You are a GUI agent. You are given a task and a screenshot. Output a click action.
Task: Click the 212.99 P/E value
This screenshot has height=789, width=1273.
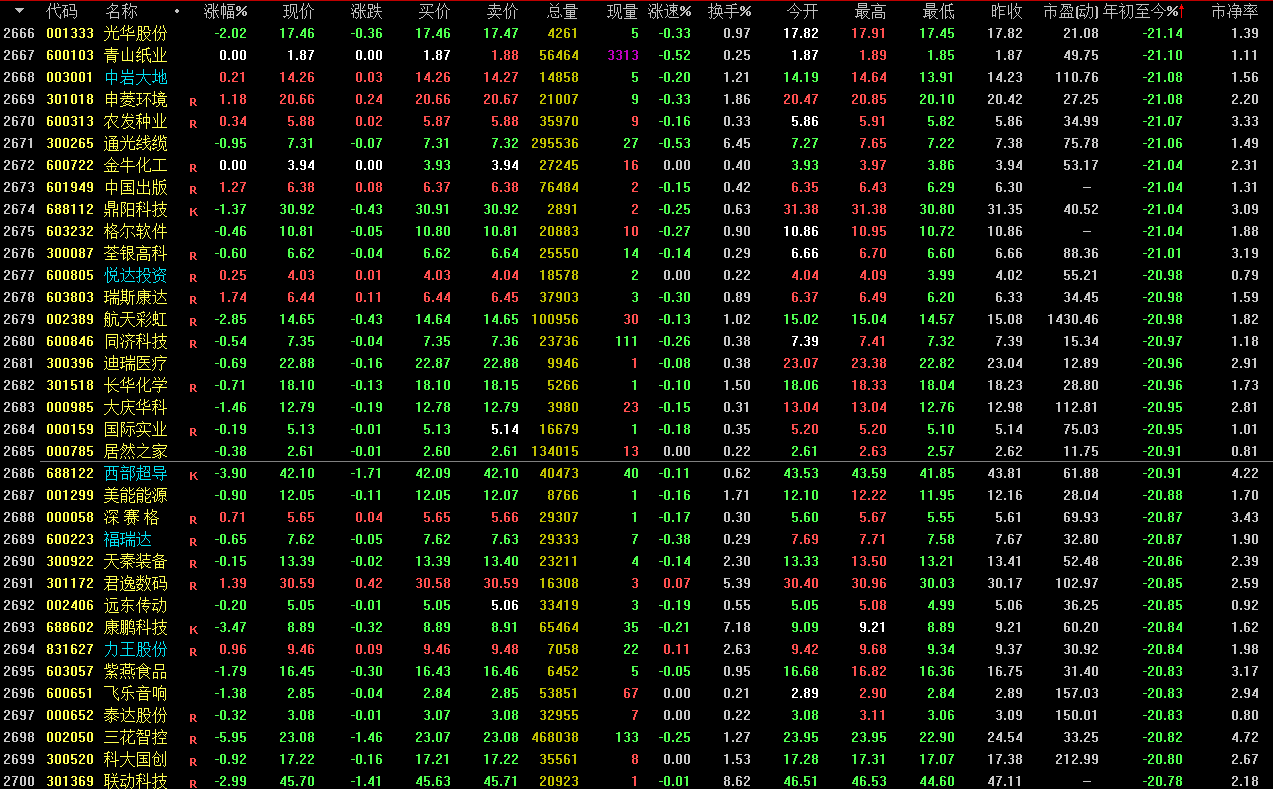coord(1078,760)
